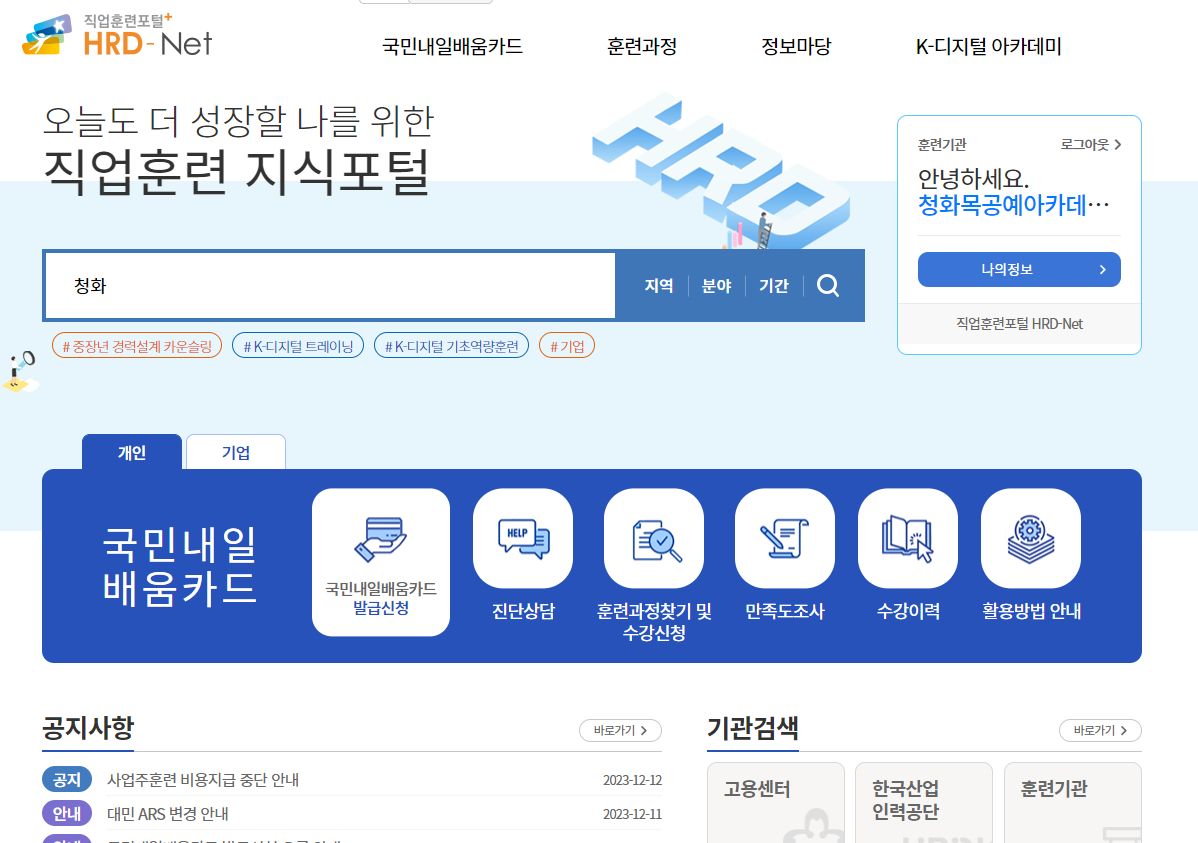Click the date 2023-12-12
This screenshot has height=843, width=1198.
[x=632, y=780]
